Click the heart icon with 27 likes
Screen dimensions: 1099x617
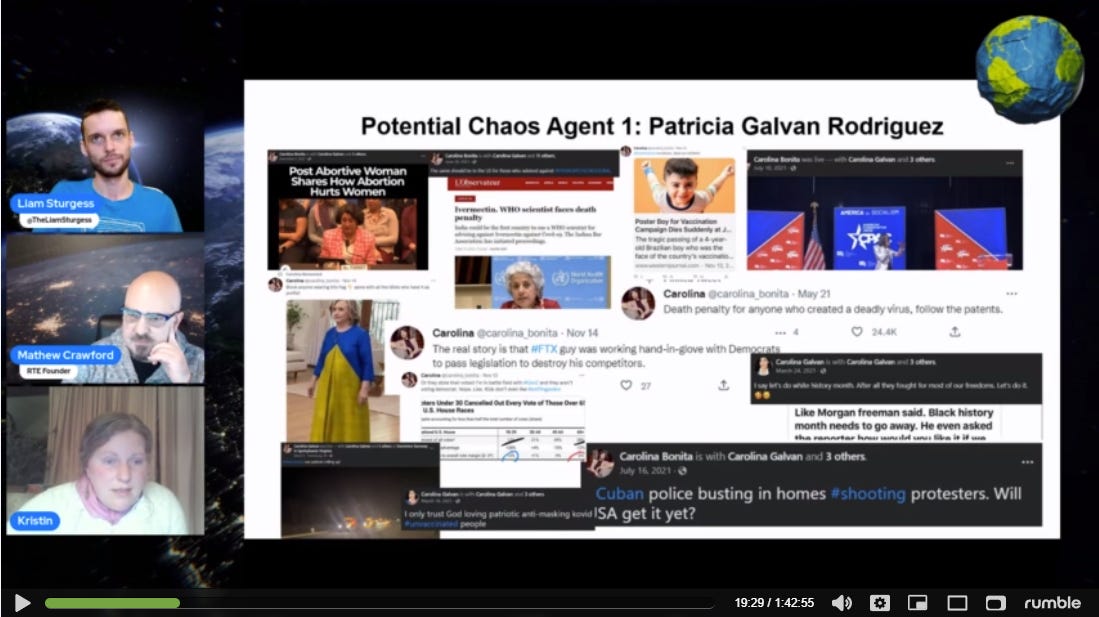[x=626, y=385]
